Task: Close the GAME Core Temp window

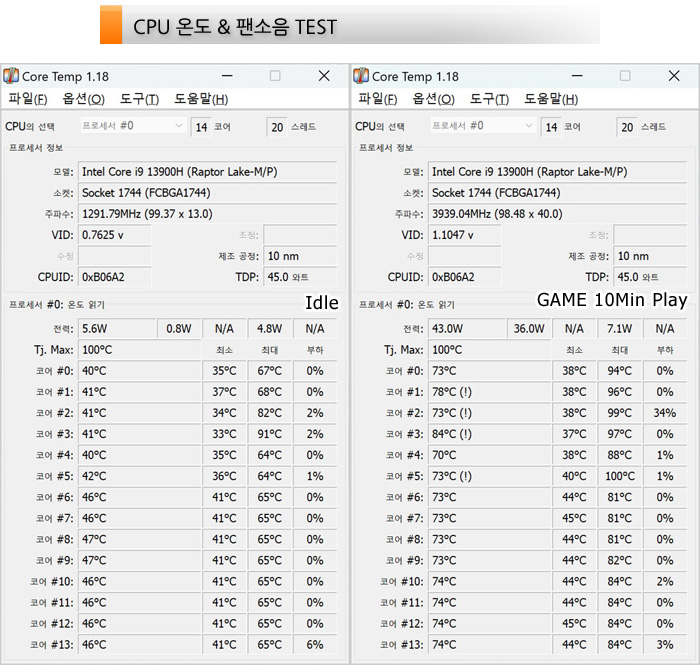Action: 674,76
